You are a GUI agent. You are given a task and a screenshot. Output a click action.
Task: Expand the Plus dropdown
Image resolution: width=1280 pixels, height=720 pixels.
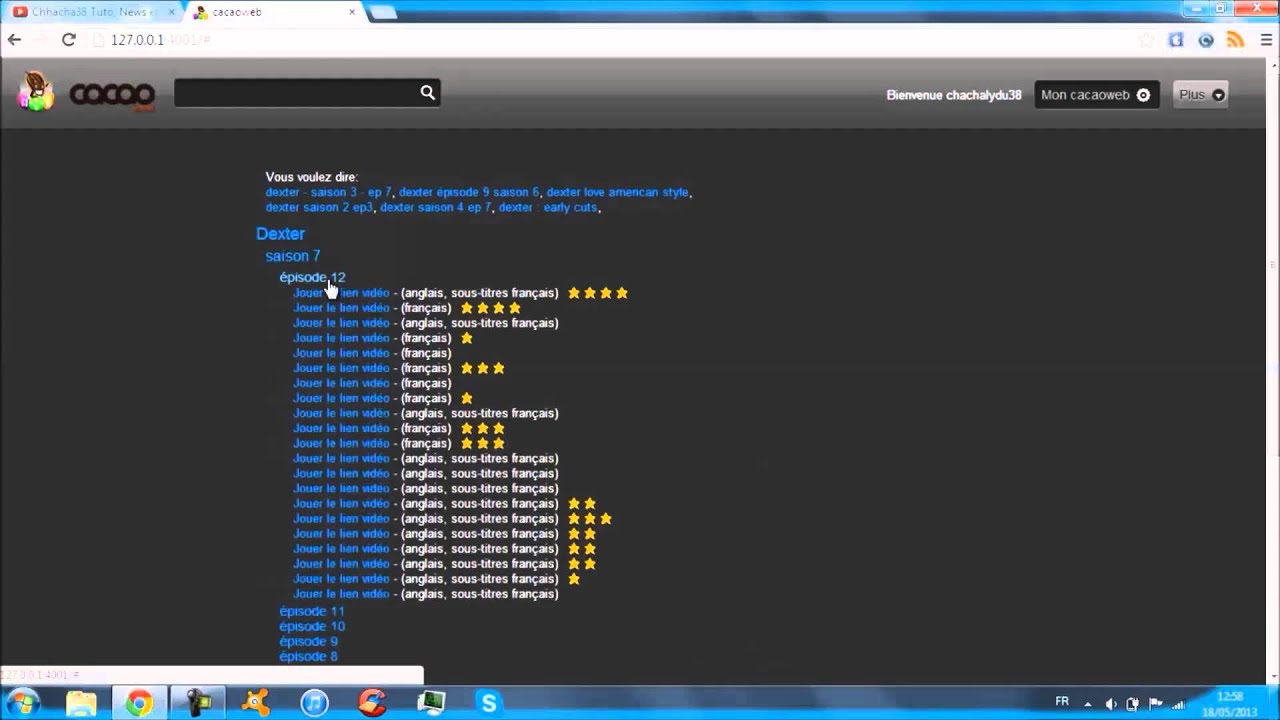coord(1201,95)
